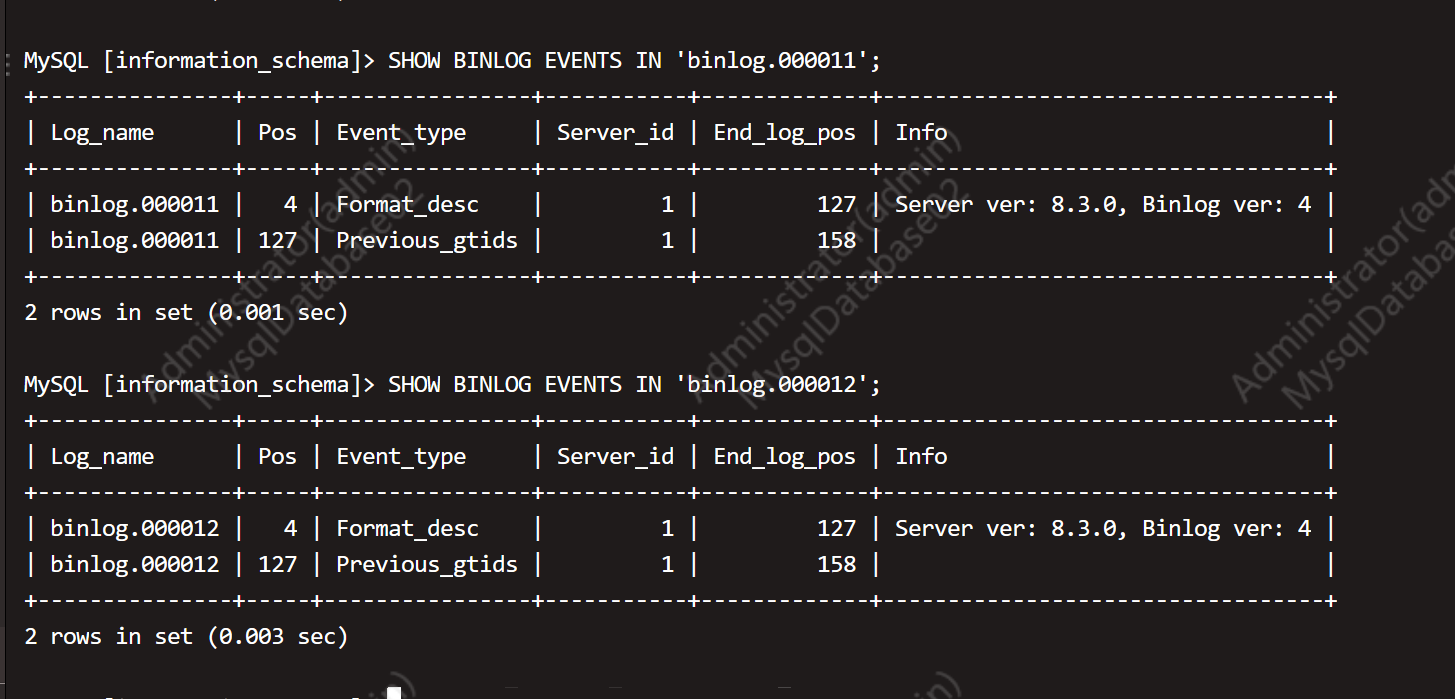1455x699 pixels.
Task: Click End_log_pos header in the second table
Action: pos(784,457)
